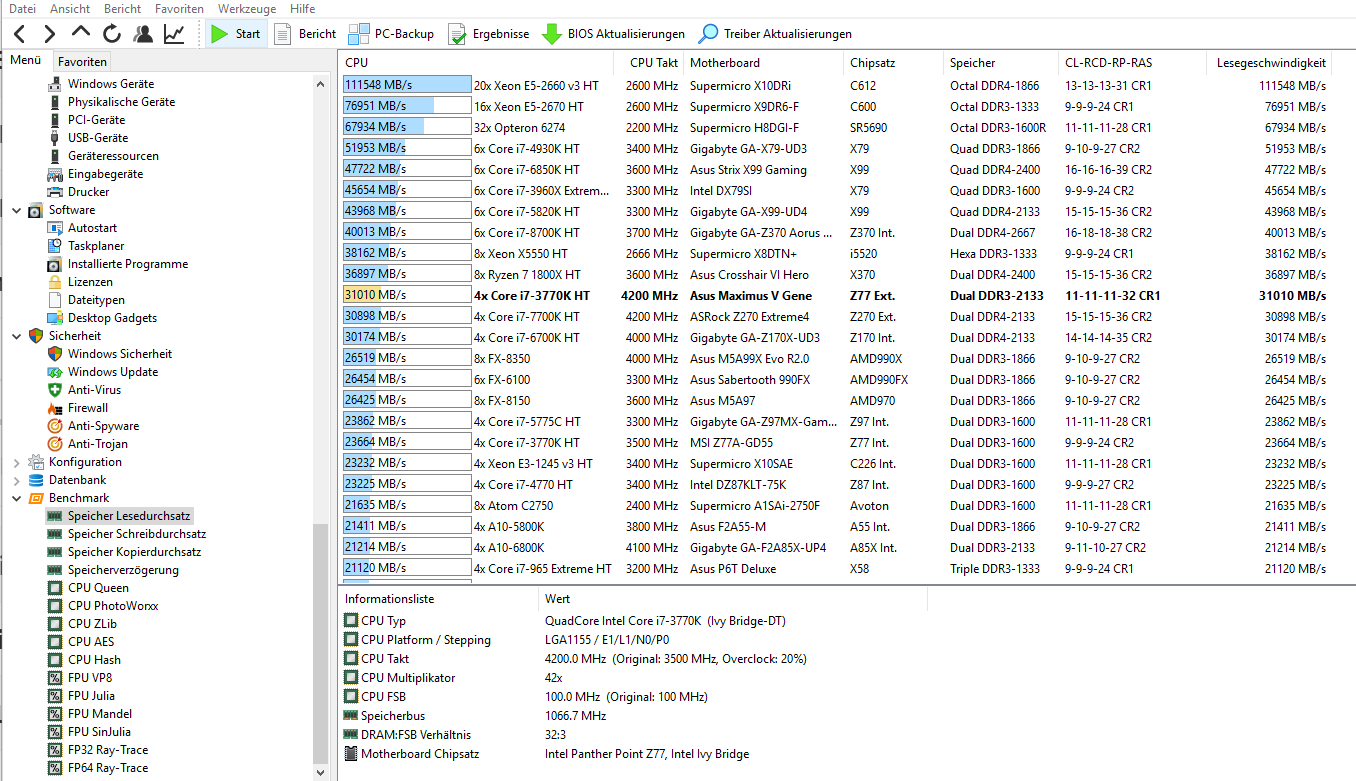Select PCI-Geräte icon
The width and height of the screenshot is (1356, 781).
(x=55, y=120)
